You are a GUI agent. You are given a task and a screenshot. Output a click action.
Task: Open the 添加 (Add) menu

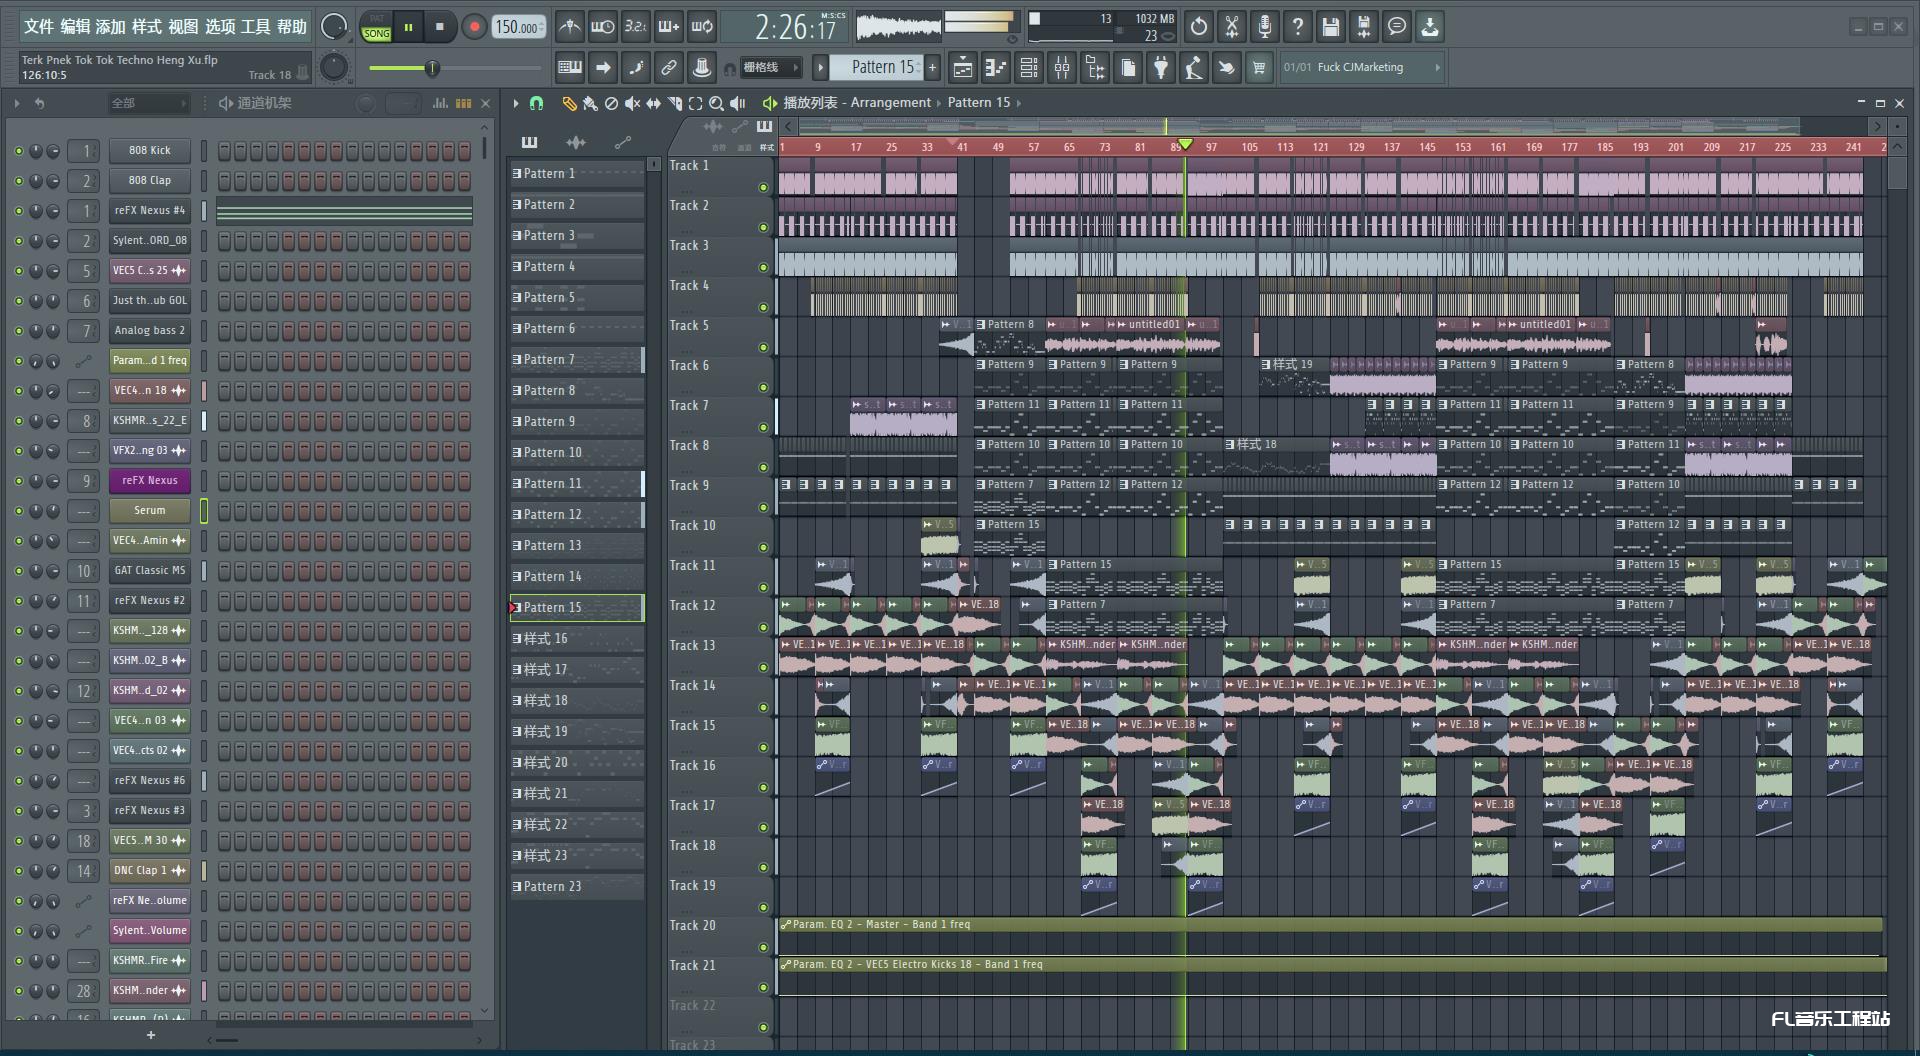tap(111, 27)
